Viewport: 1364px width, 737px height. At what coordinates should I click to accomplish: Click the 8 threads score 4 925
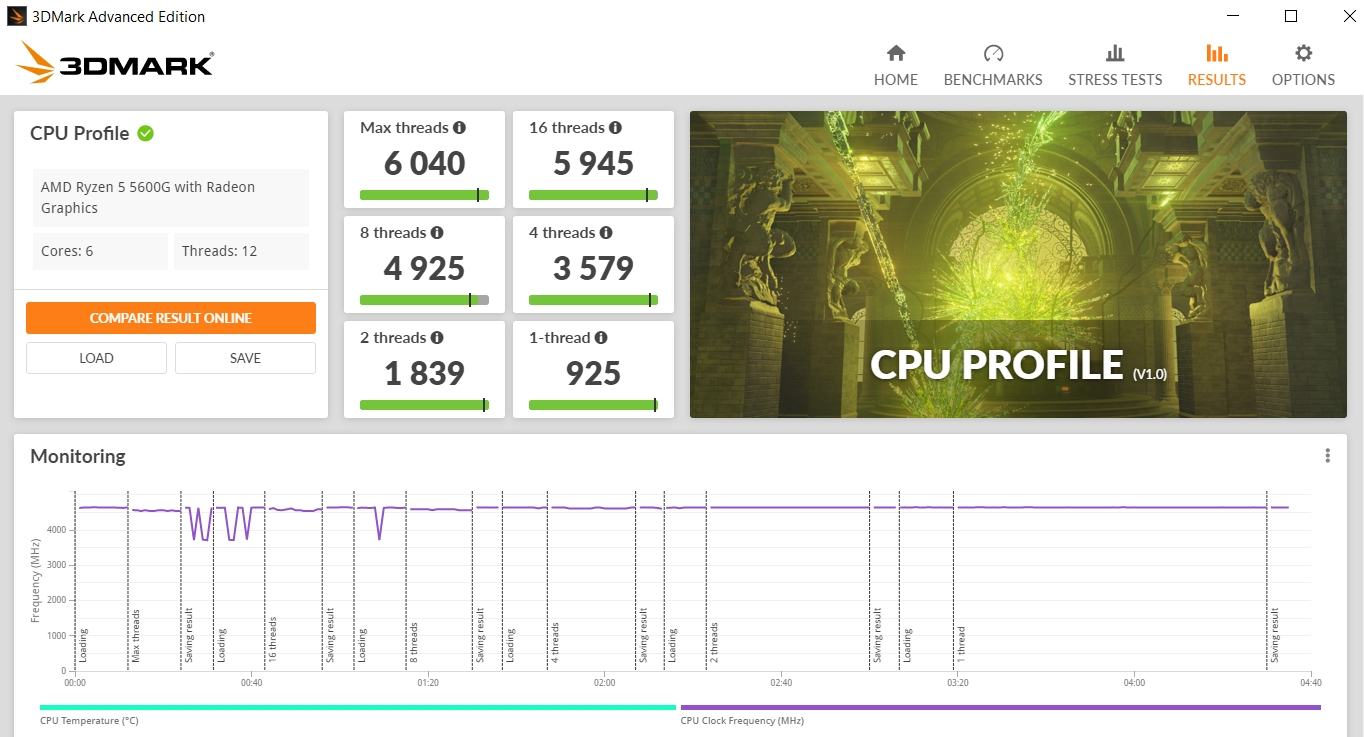tap(425, 268)
